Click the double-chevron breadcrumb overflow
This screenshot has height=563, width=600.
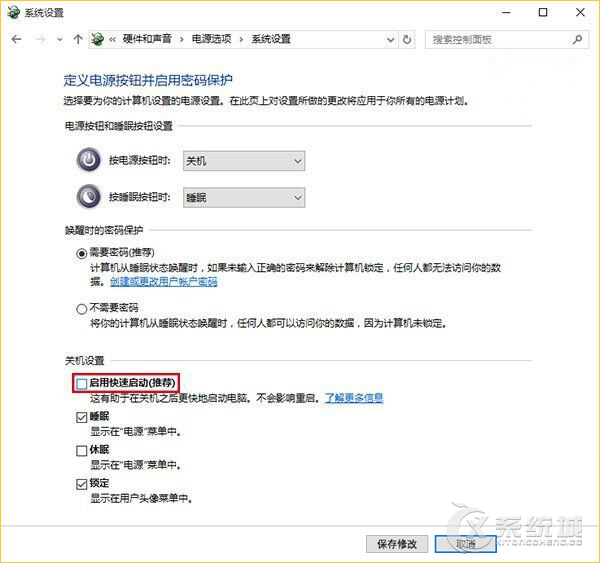[x=112, y=39]
